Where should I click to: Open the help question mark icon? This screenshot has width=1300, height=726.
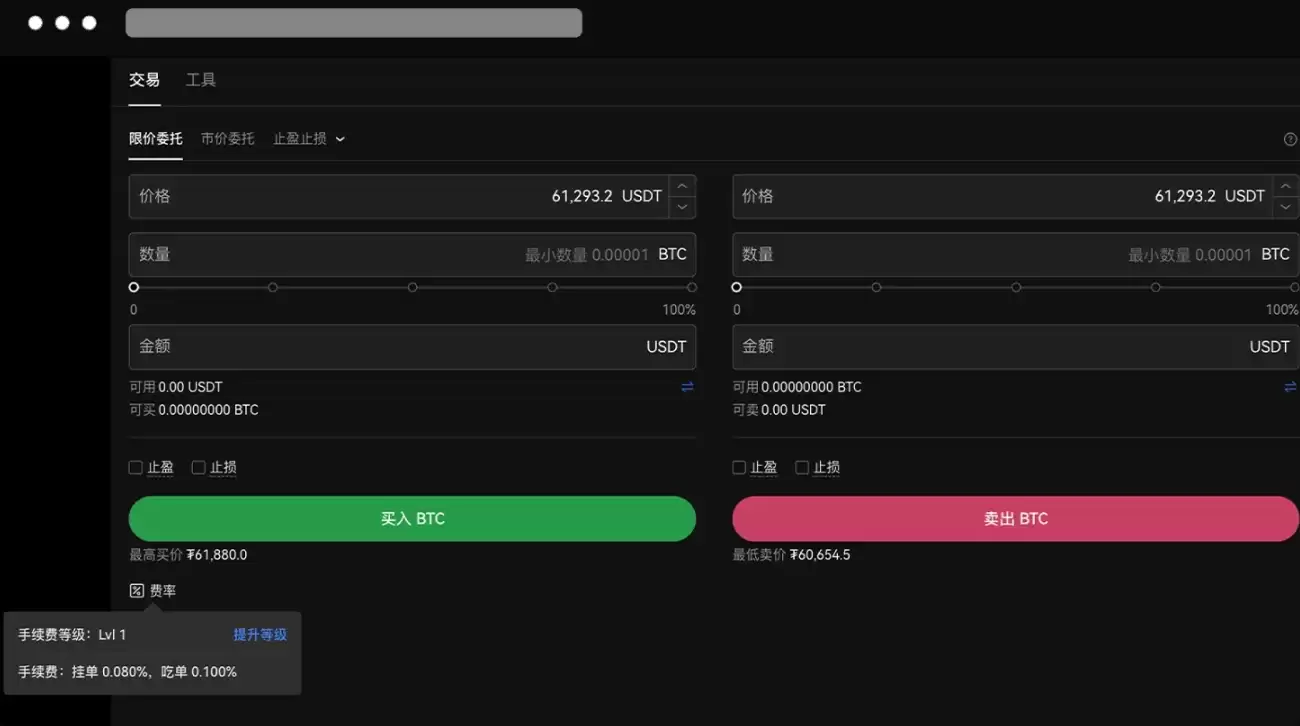click(1289, 139)
